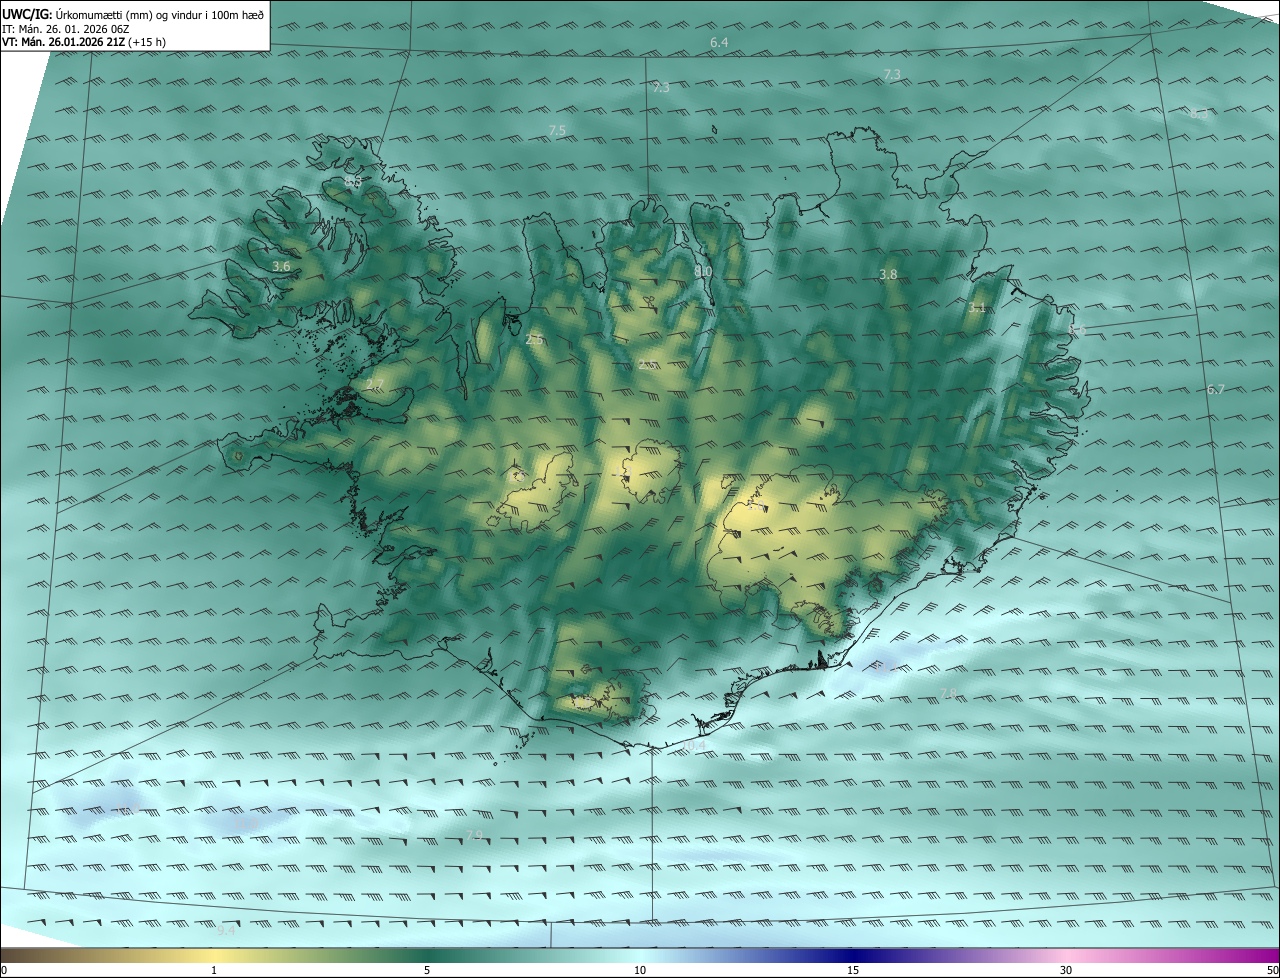
Task: Click the 7.8 value label on the map
Action: pyautogui.click(x=948, y=694)
